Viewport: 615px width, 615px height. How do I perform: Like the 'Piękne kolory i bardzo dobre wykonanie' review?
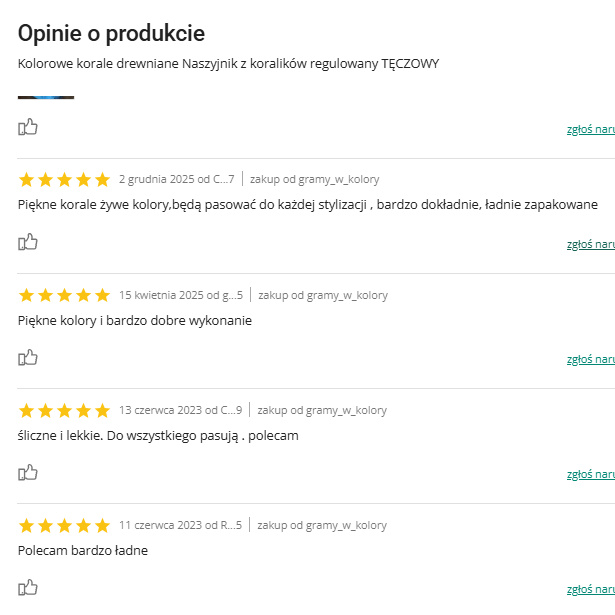click(x=28, y=357)
